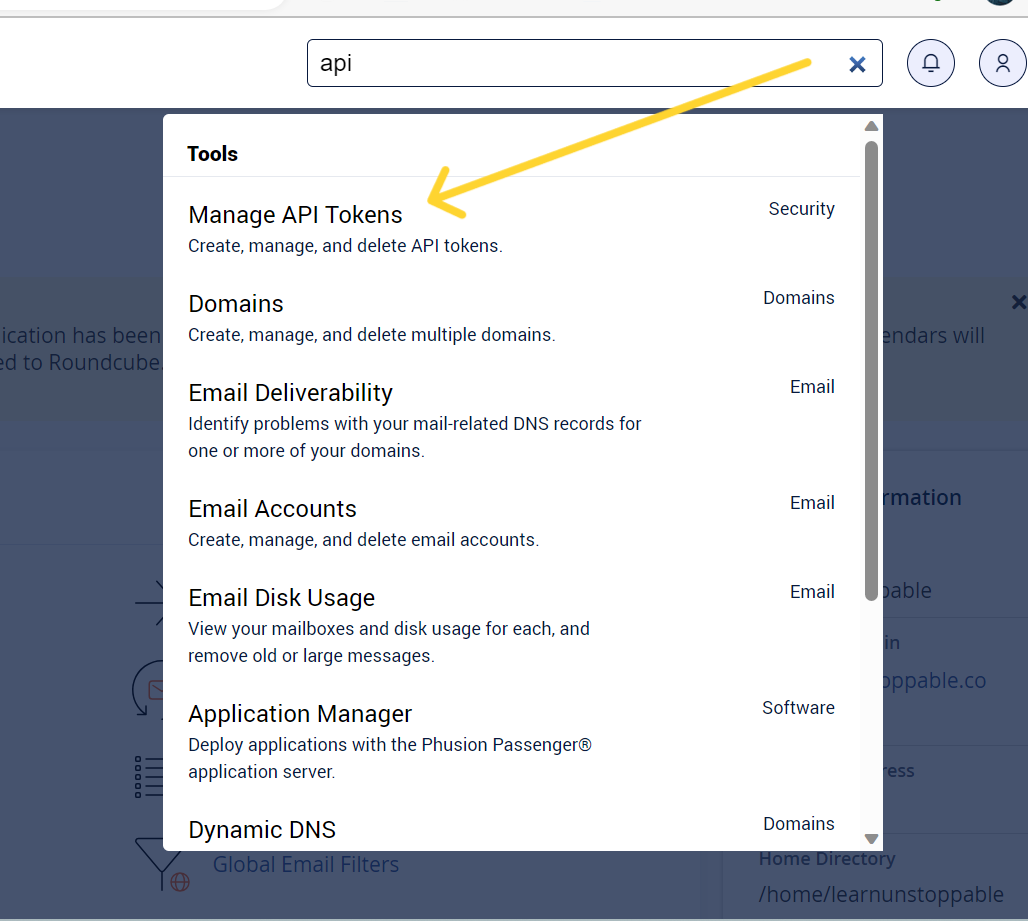Click the Software label beside Application Manager

coord(798,708)
